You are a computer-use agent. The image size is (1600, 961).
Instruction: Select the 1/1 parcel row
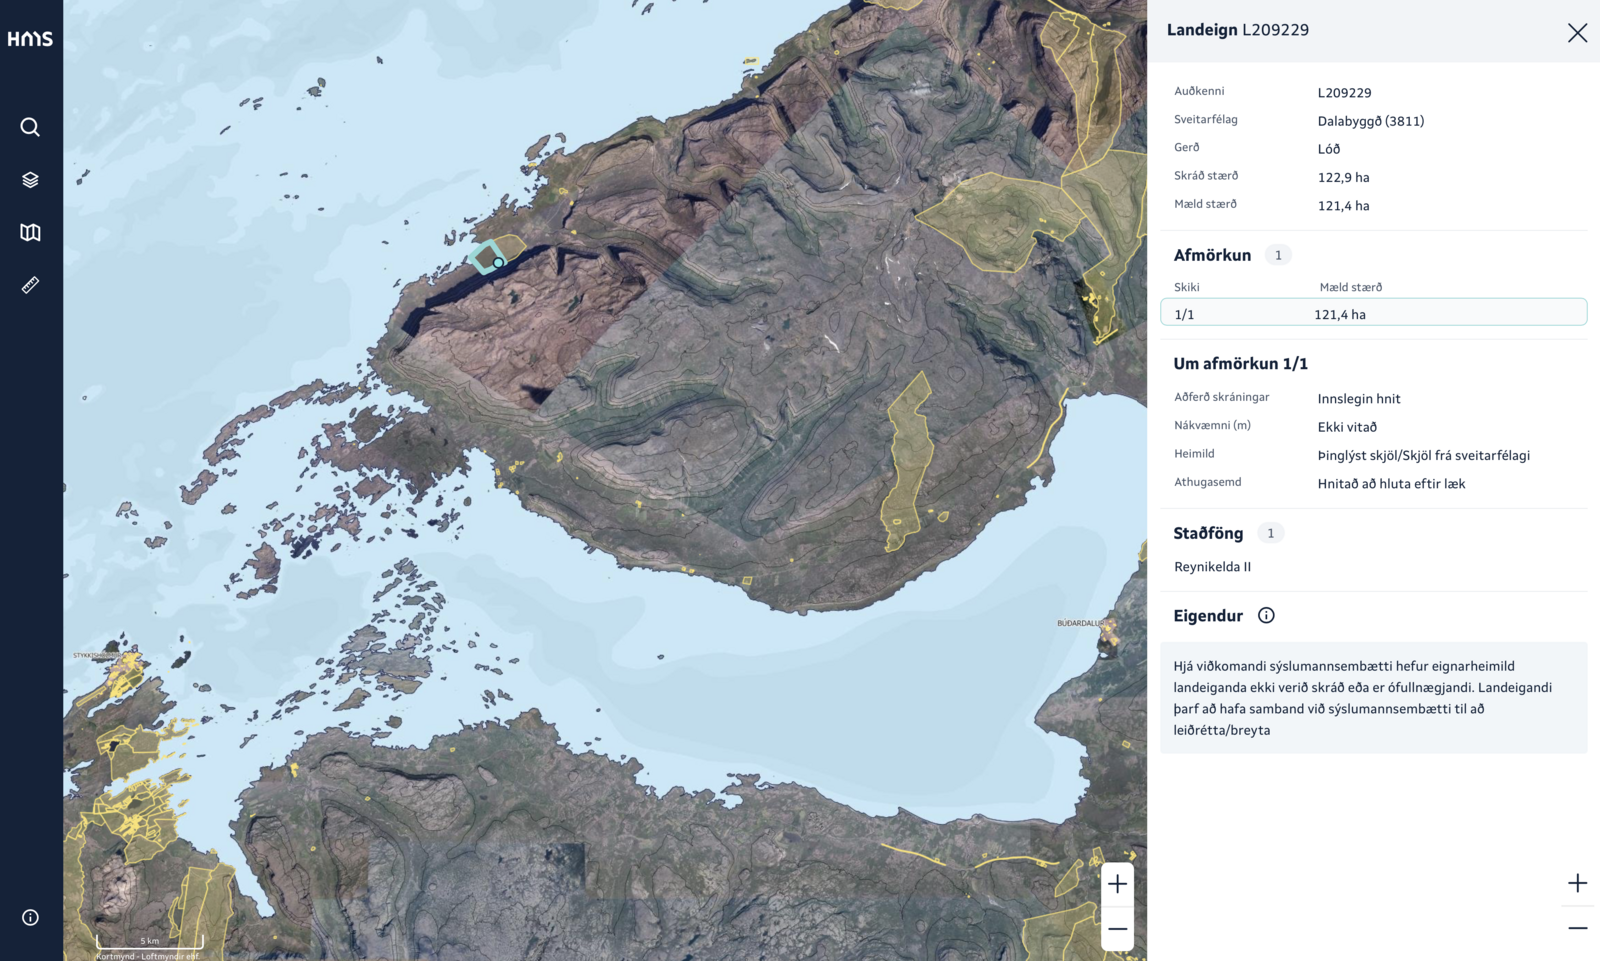click(1373, 314)
